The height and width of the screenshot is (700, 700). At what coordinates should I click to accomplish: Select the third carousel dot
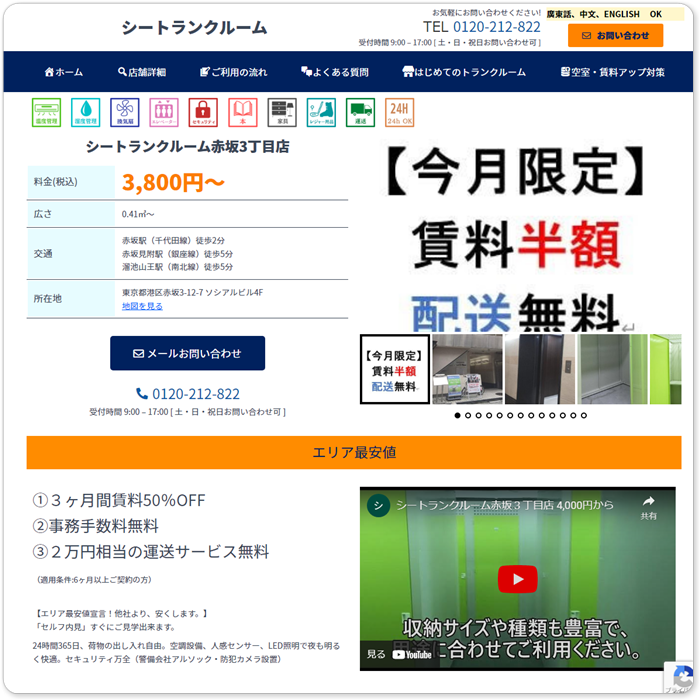478,416
